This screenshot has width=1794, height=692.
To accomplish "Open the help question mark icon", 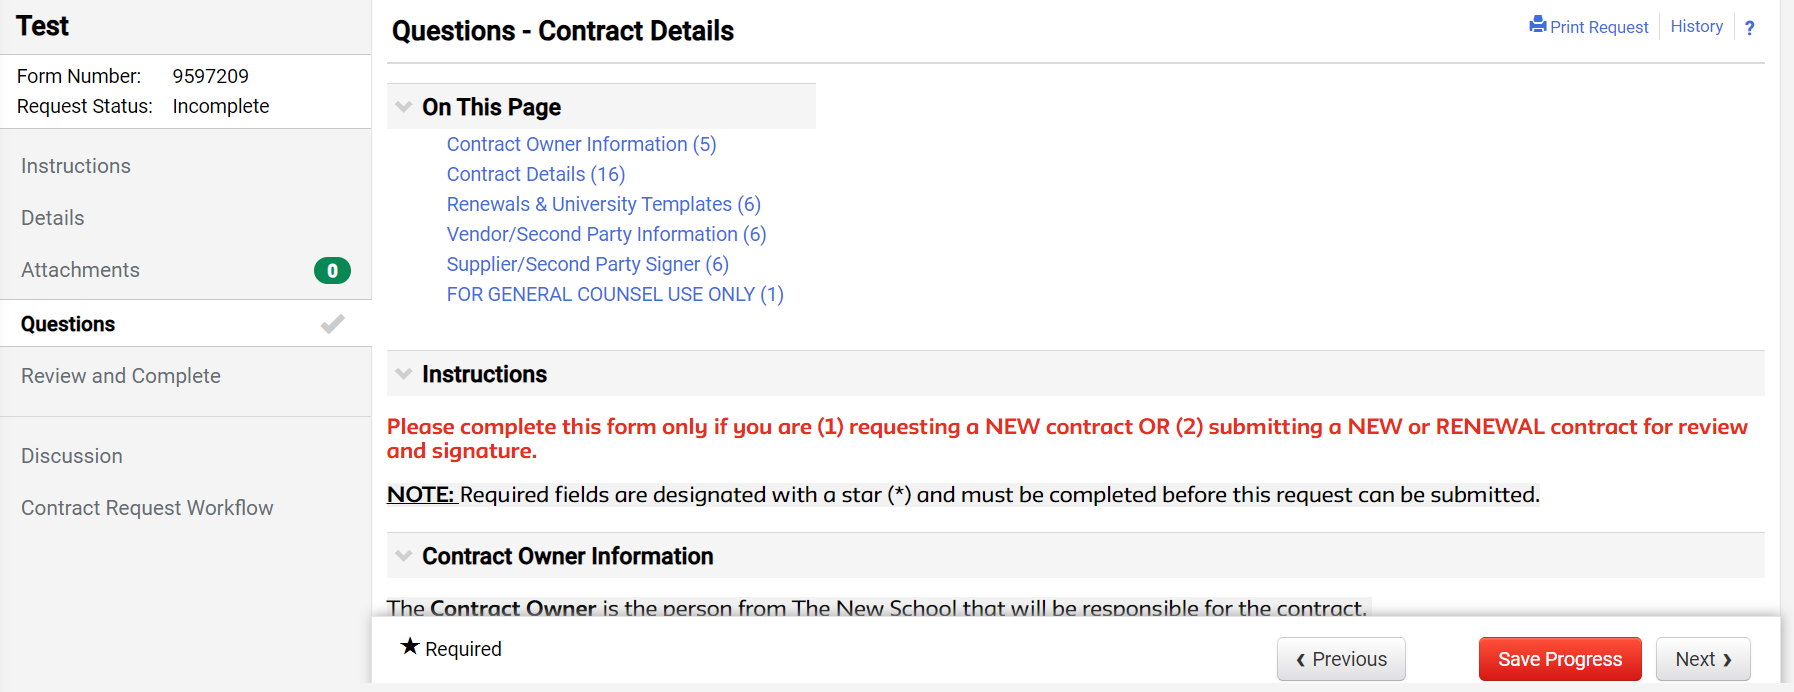I will point(1749,28).
